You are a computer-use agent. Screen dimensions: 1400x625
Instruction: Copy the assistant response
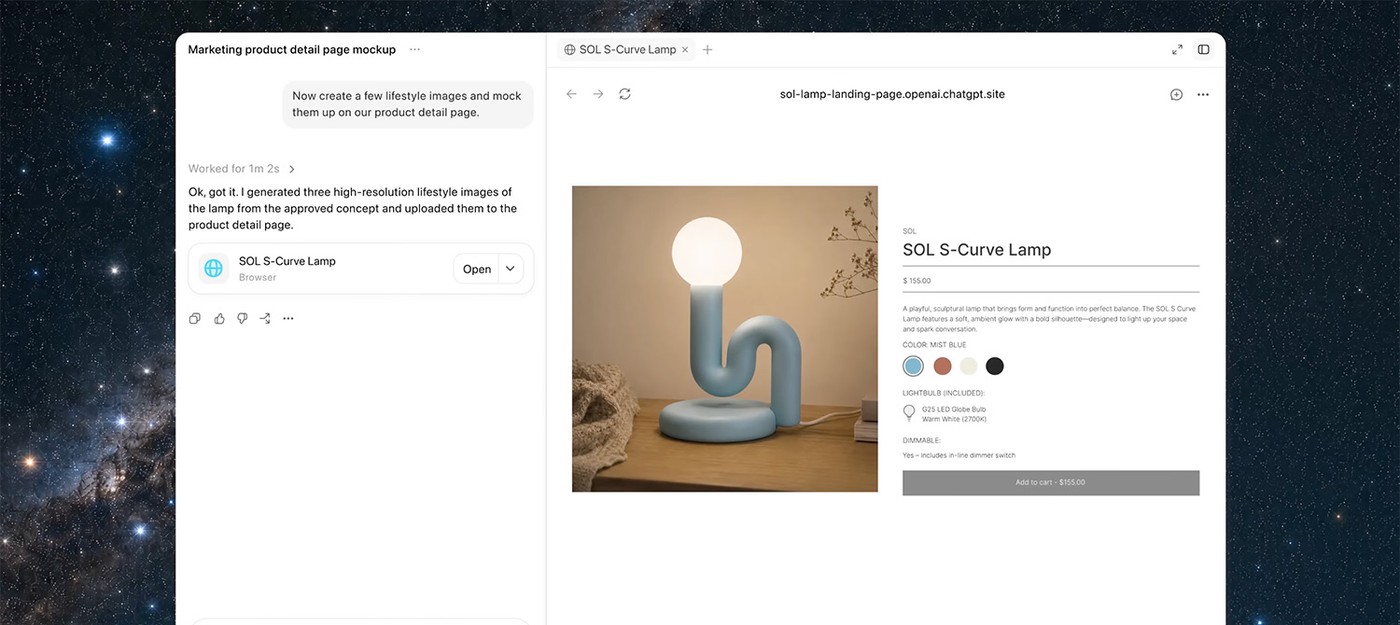(195, 319)
